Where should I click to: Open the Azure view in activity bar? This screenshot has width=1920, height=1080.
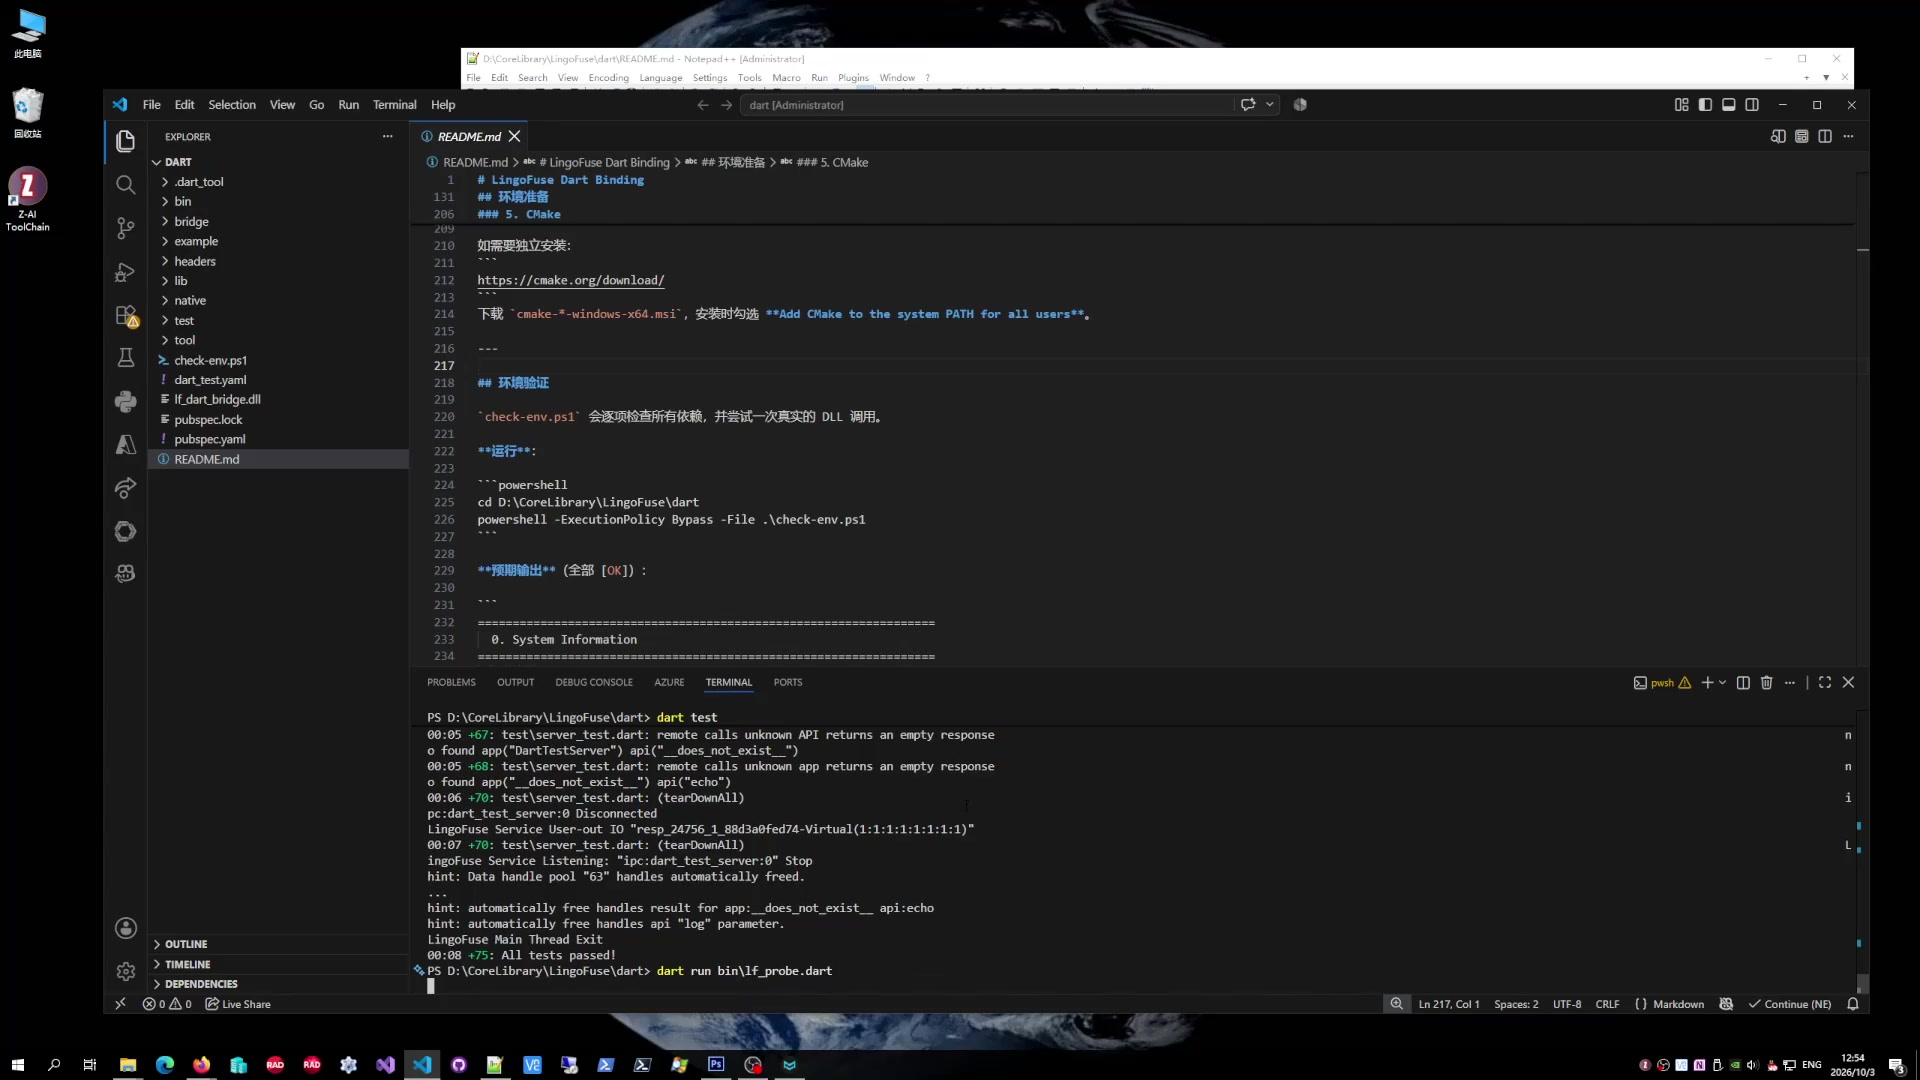click(x=125, y=445)
